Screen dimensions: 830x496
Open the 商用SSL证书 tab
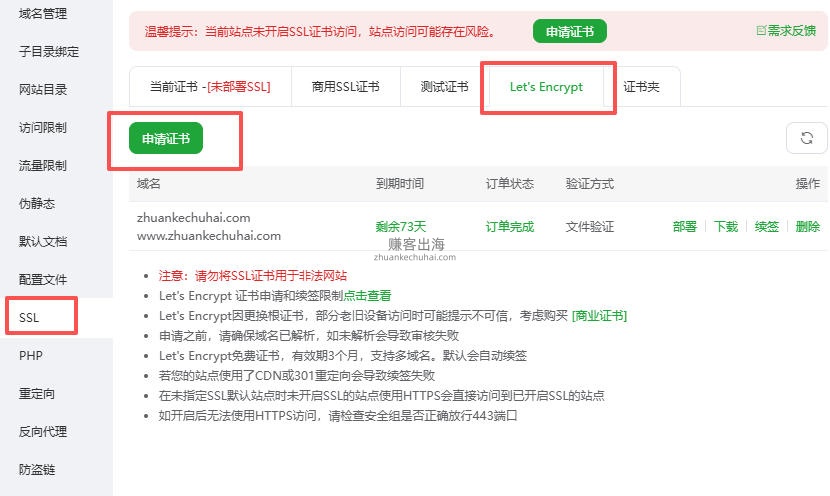pyautogui.click(x=345, y=87)
